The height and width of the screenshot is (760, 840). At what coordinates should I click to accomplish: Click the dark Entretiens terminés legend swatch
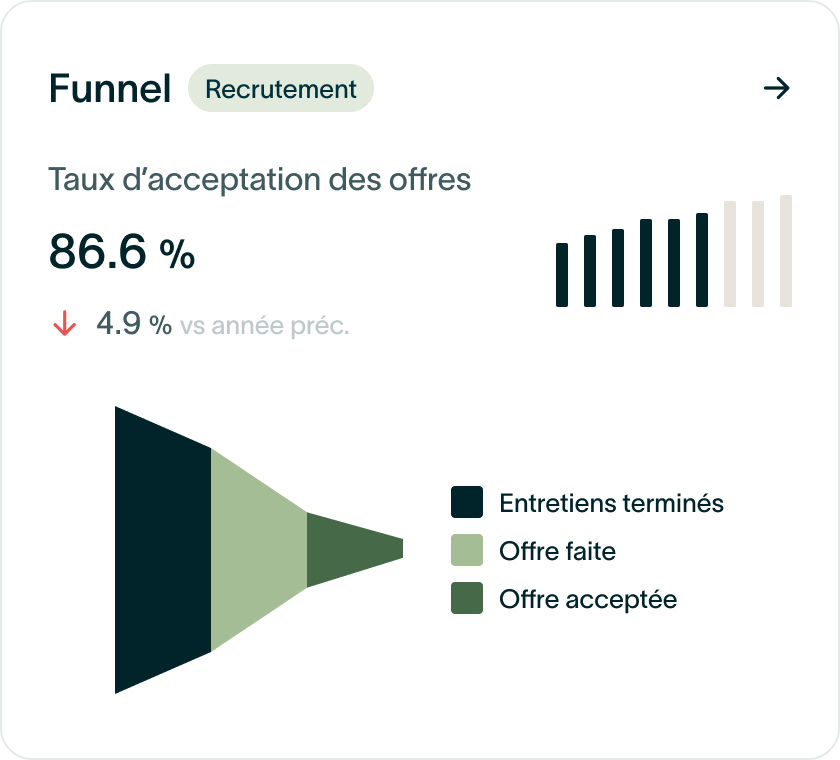(467, 502)
